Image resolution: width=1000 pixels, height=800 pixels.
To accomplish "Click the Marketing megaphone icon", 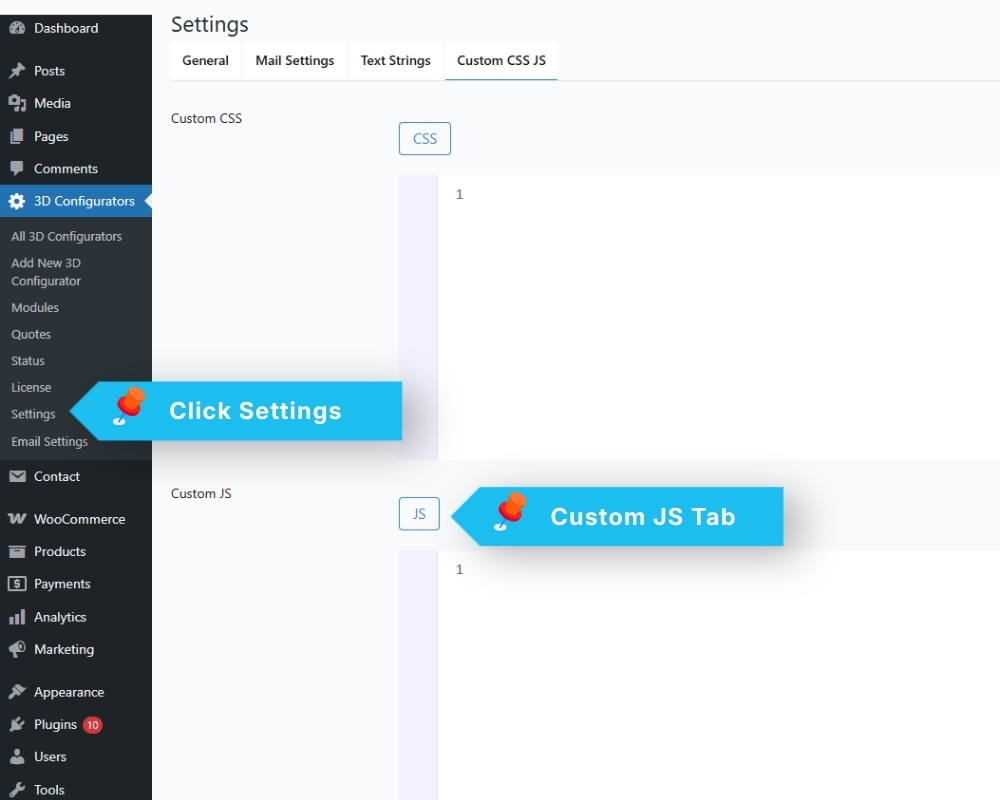I will (17, 649).
